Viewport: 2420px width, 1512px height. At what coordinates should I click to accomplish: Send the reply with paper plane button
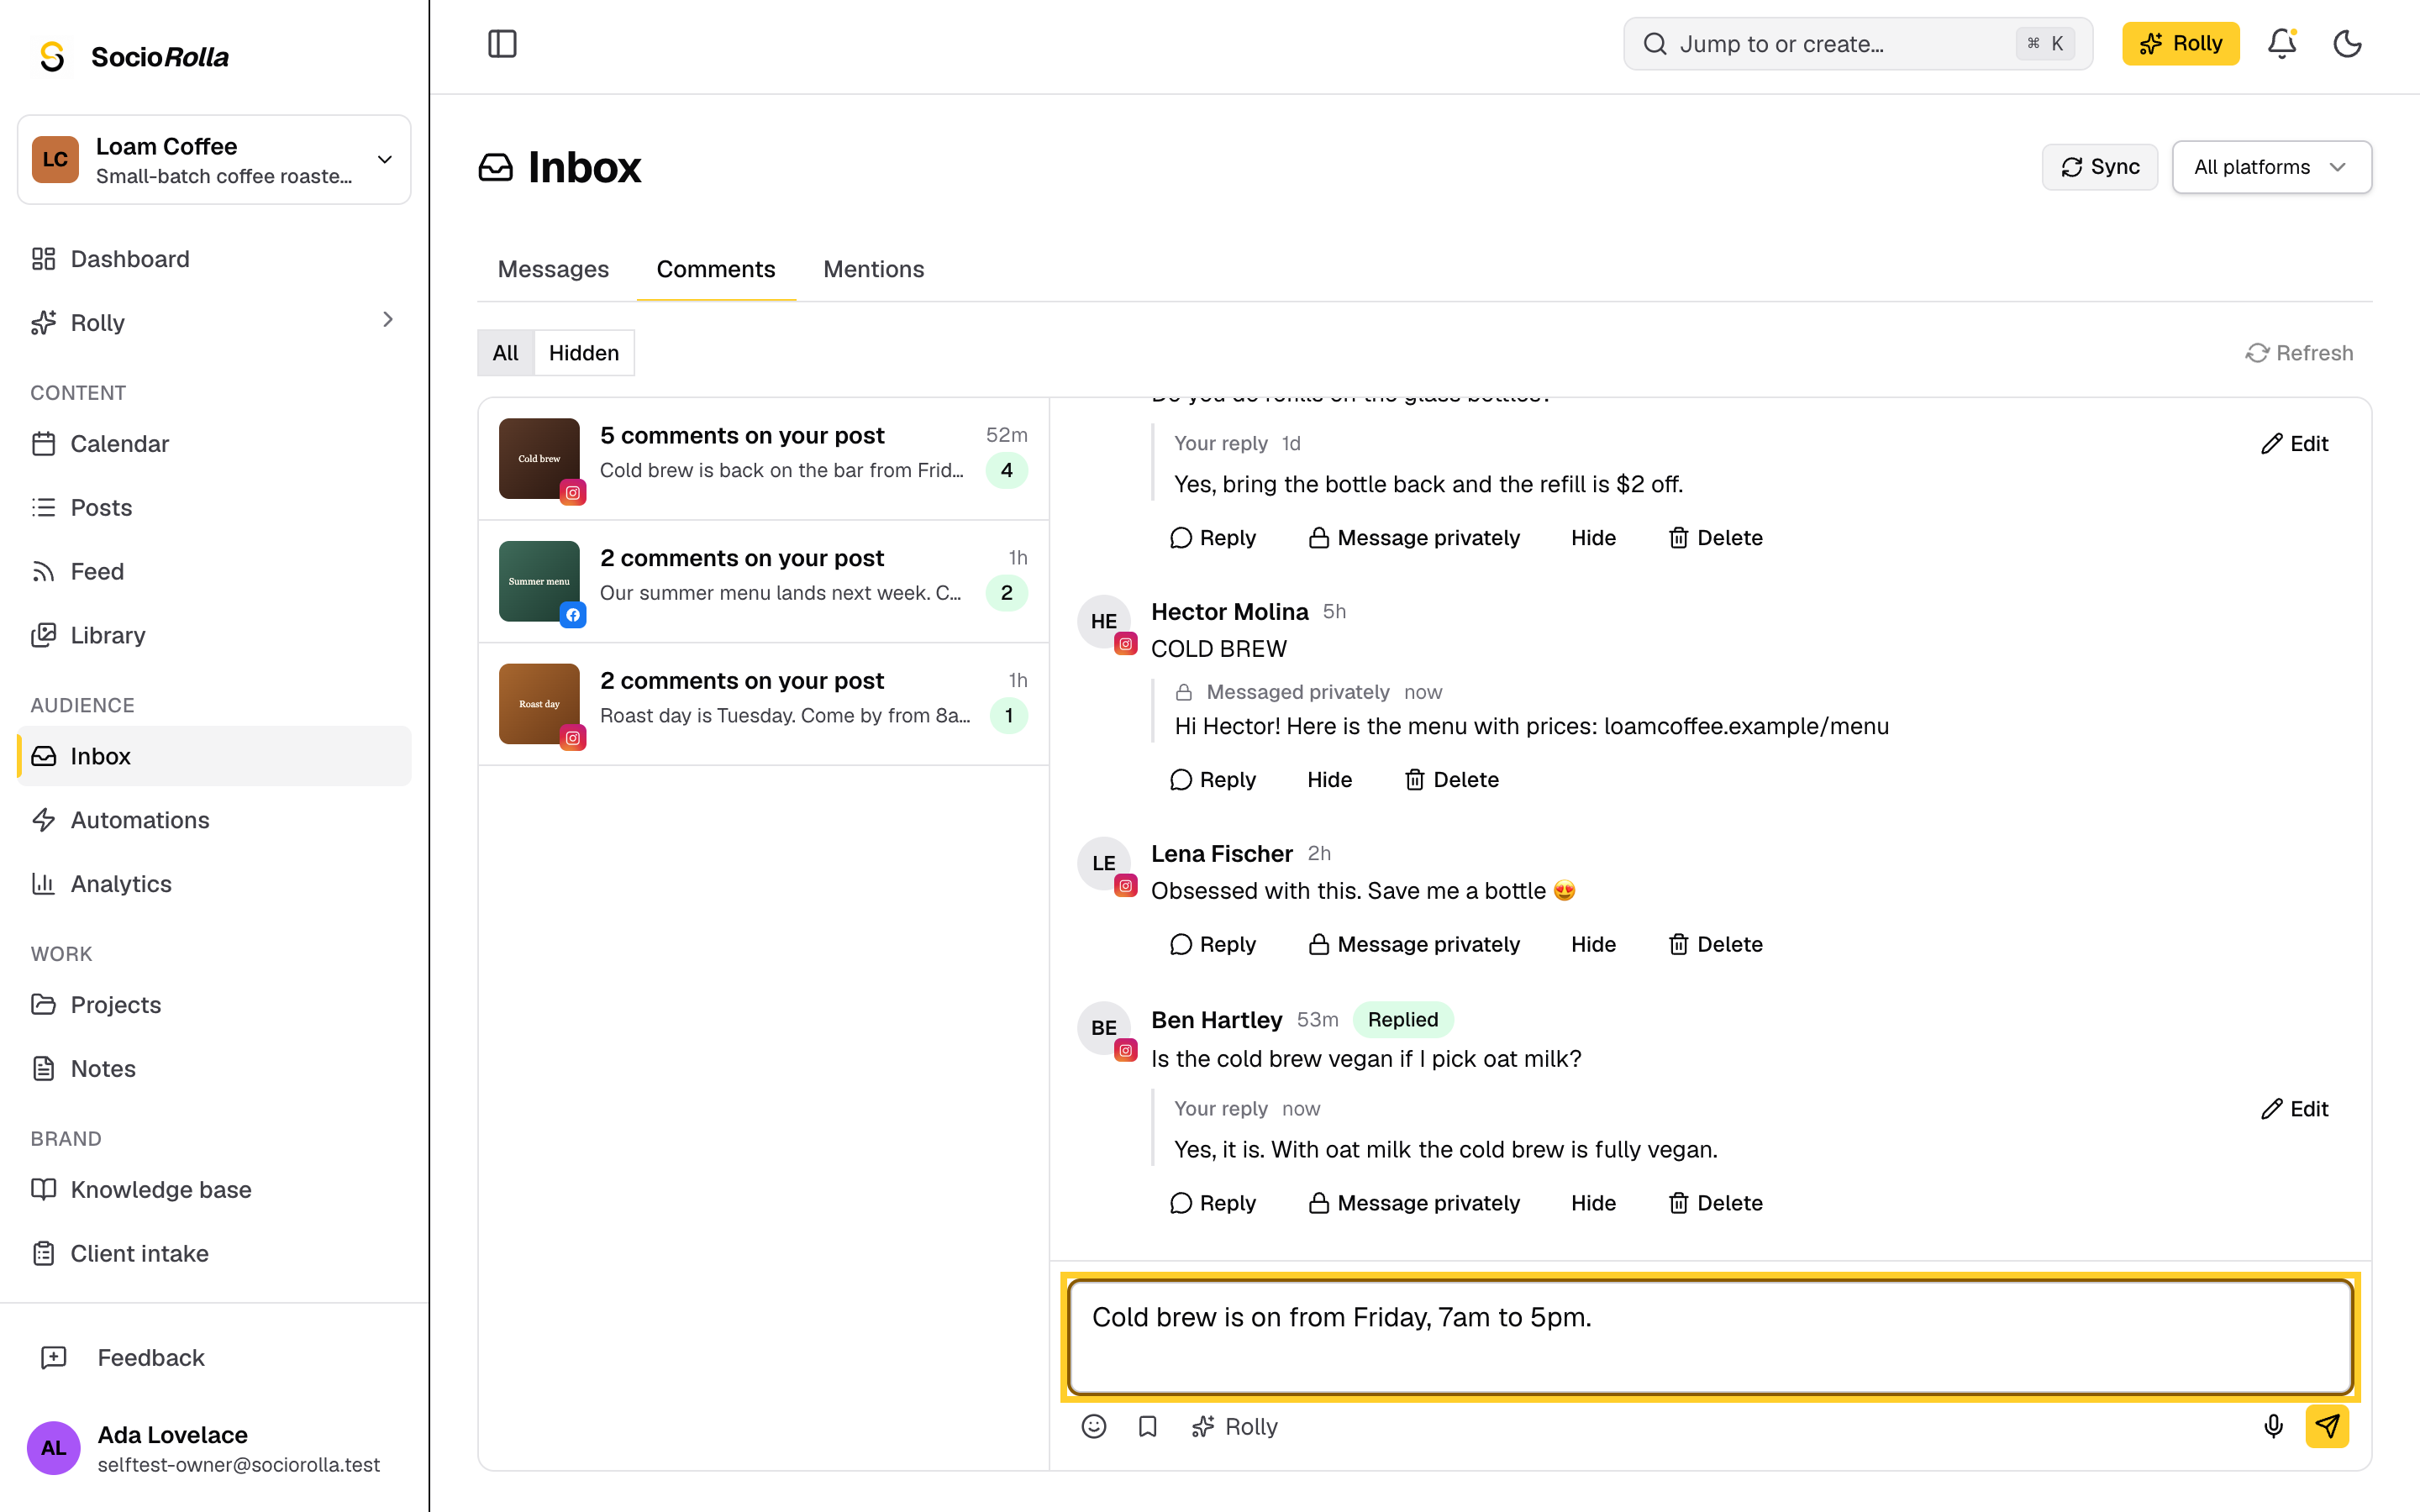point(2327,1426)
